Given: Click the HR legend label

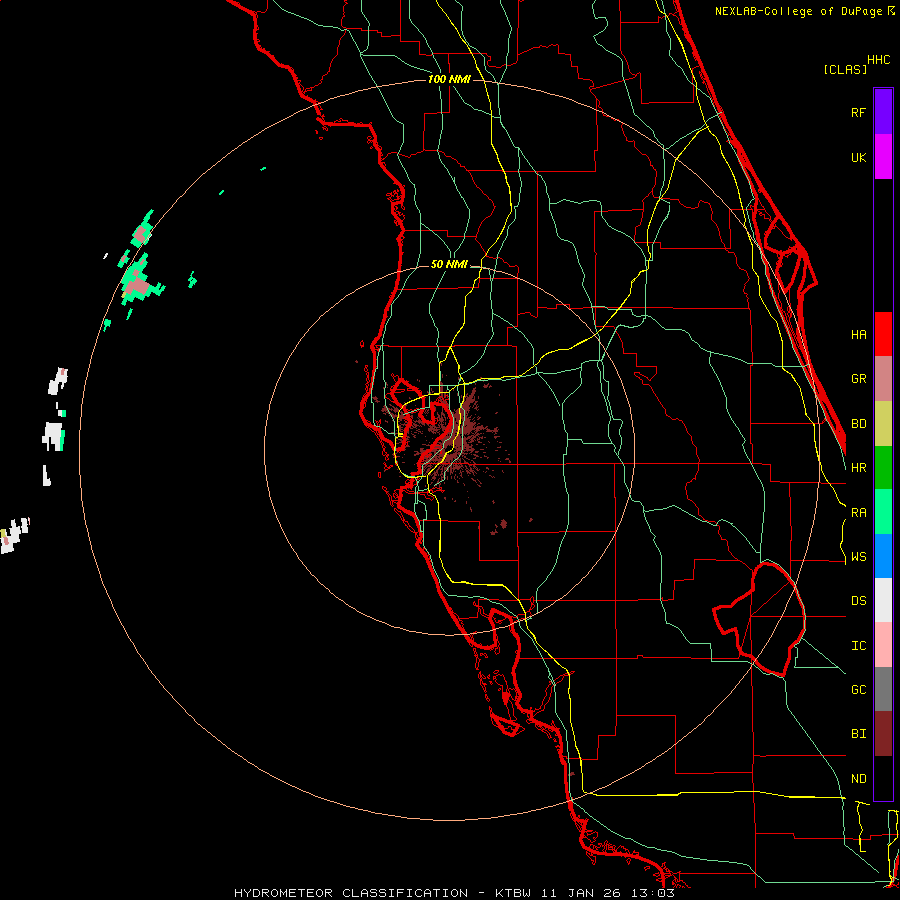Looking at the screenshot, I should point(858,468).
